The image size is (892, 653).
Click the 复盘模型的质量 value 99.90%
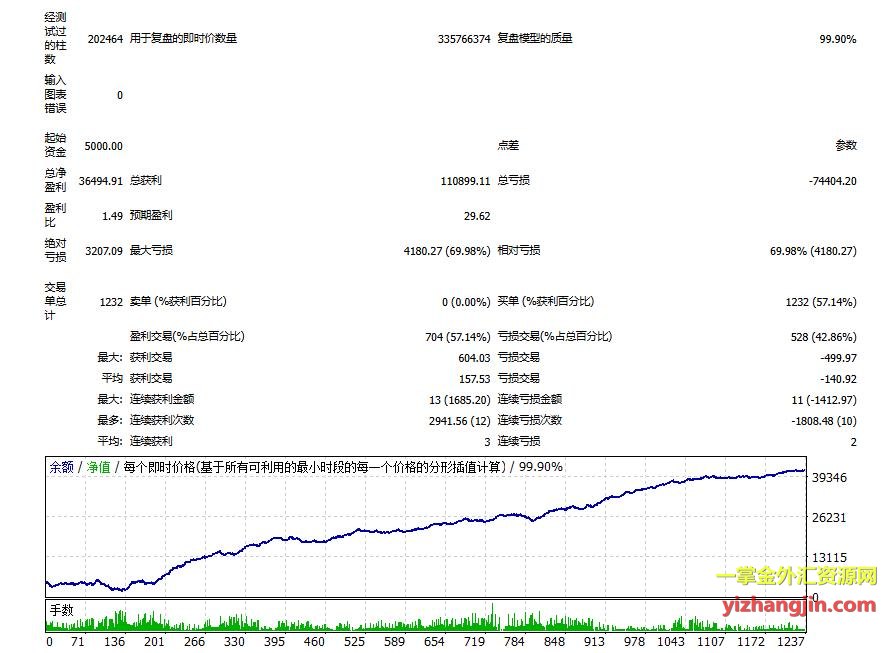click(837, 39)
